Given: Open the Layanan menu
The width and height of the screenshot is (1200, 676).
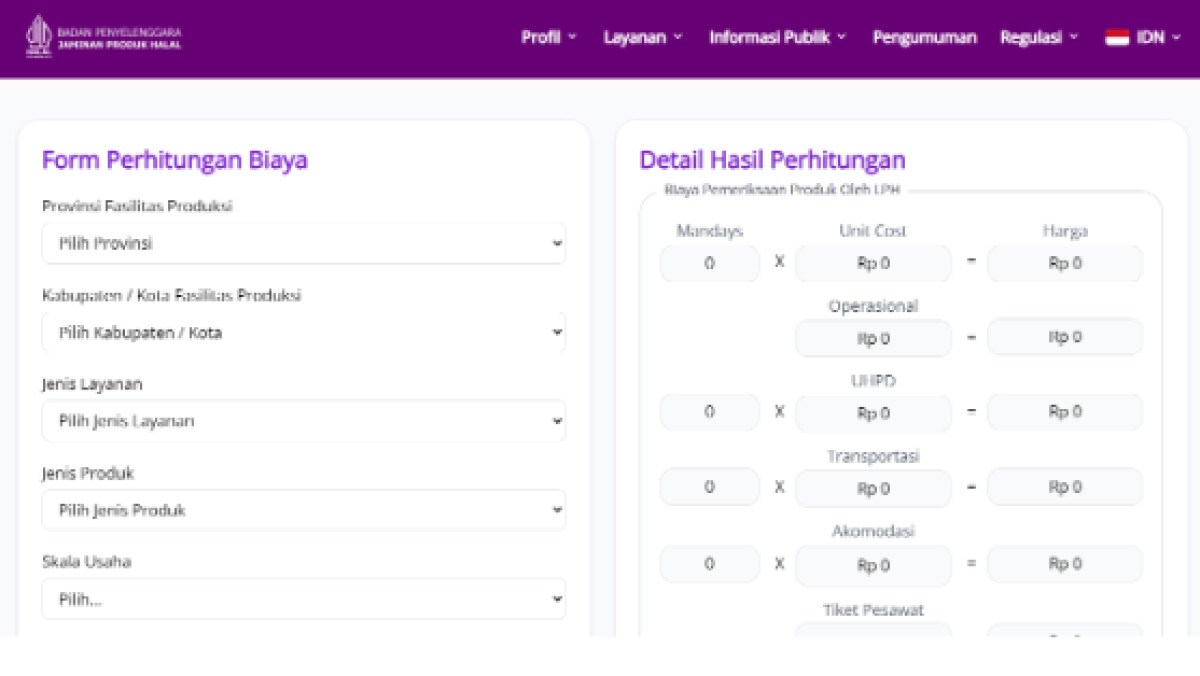Looking at the screenshot, I should [643, 37].
